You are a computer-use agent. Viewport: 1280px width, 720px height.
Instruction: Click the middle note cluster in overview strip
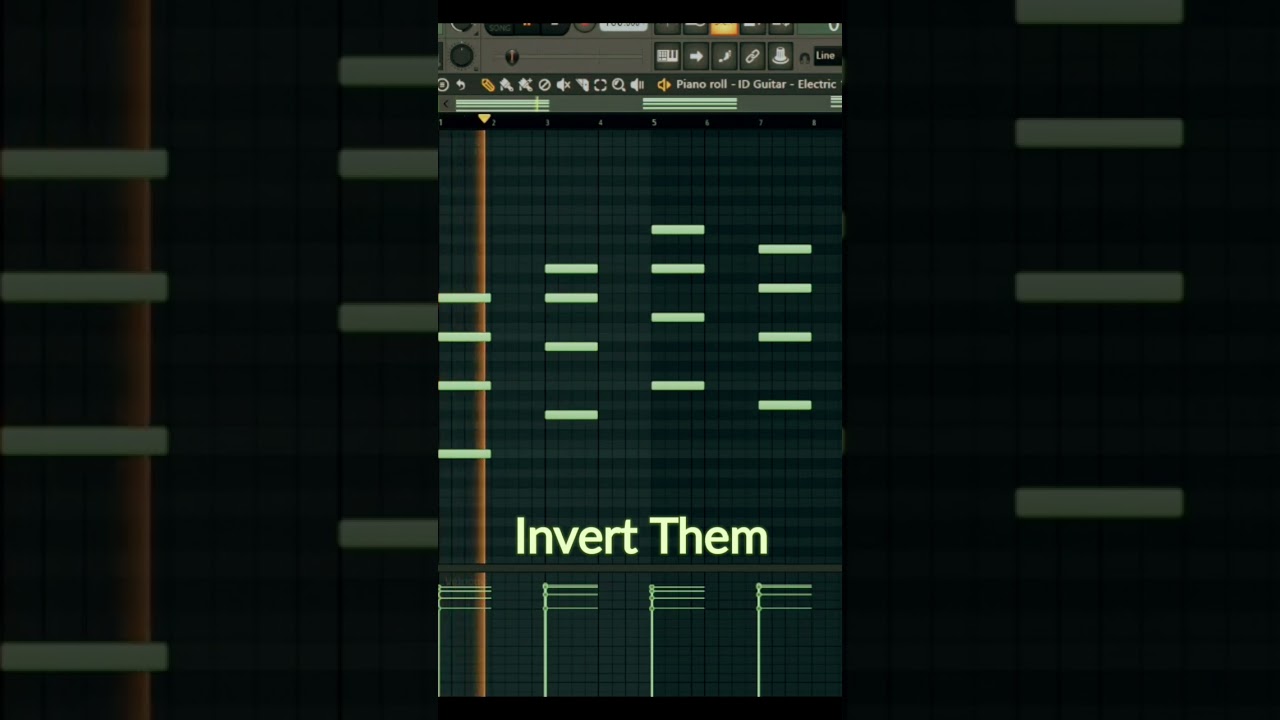click(690, 104)
